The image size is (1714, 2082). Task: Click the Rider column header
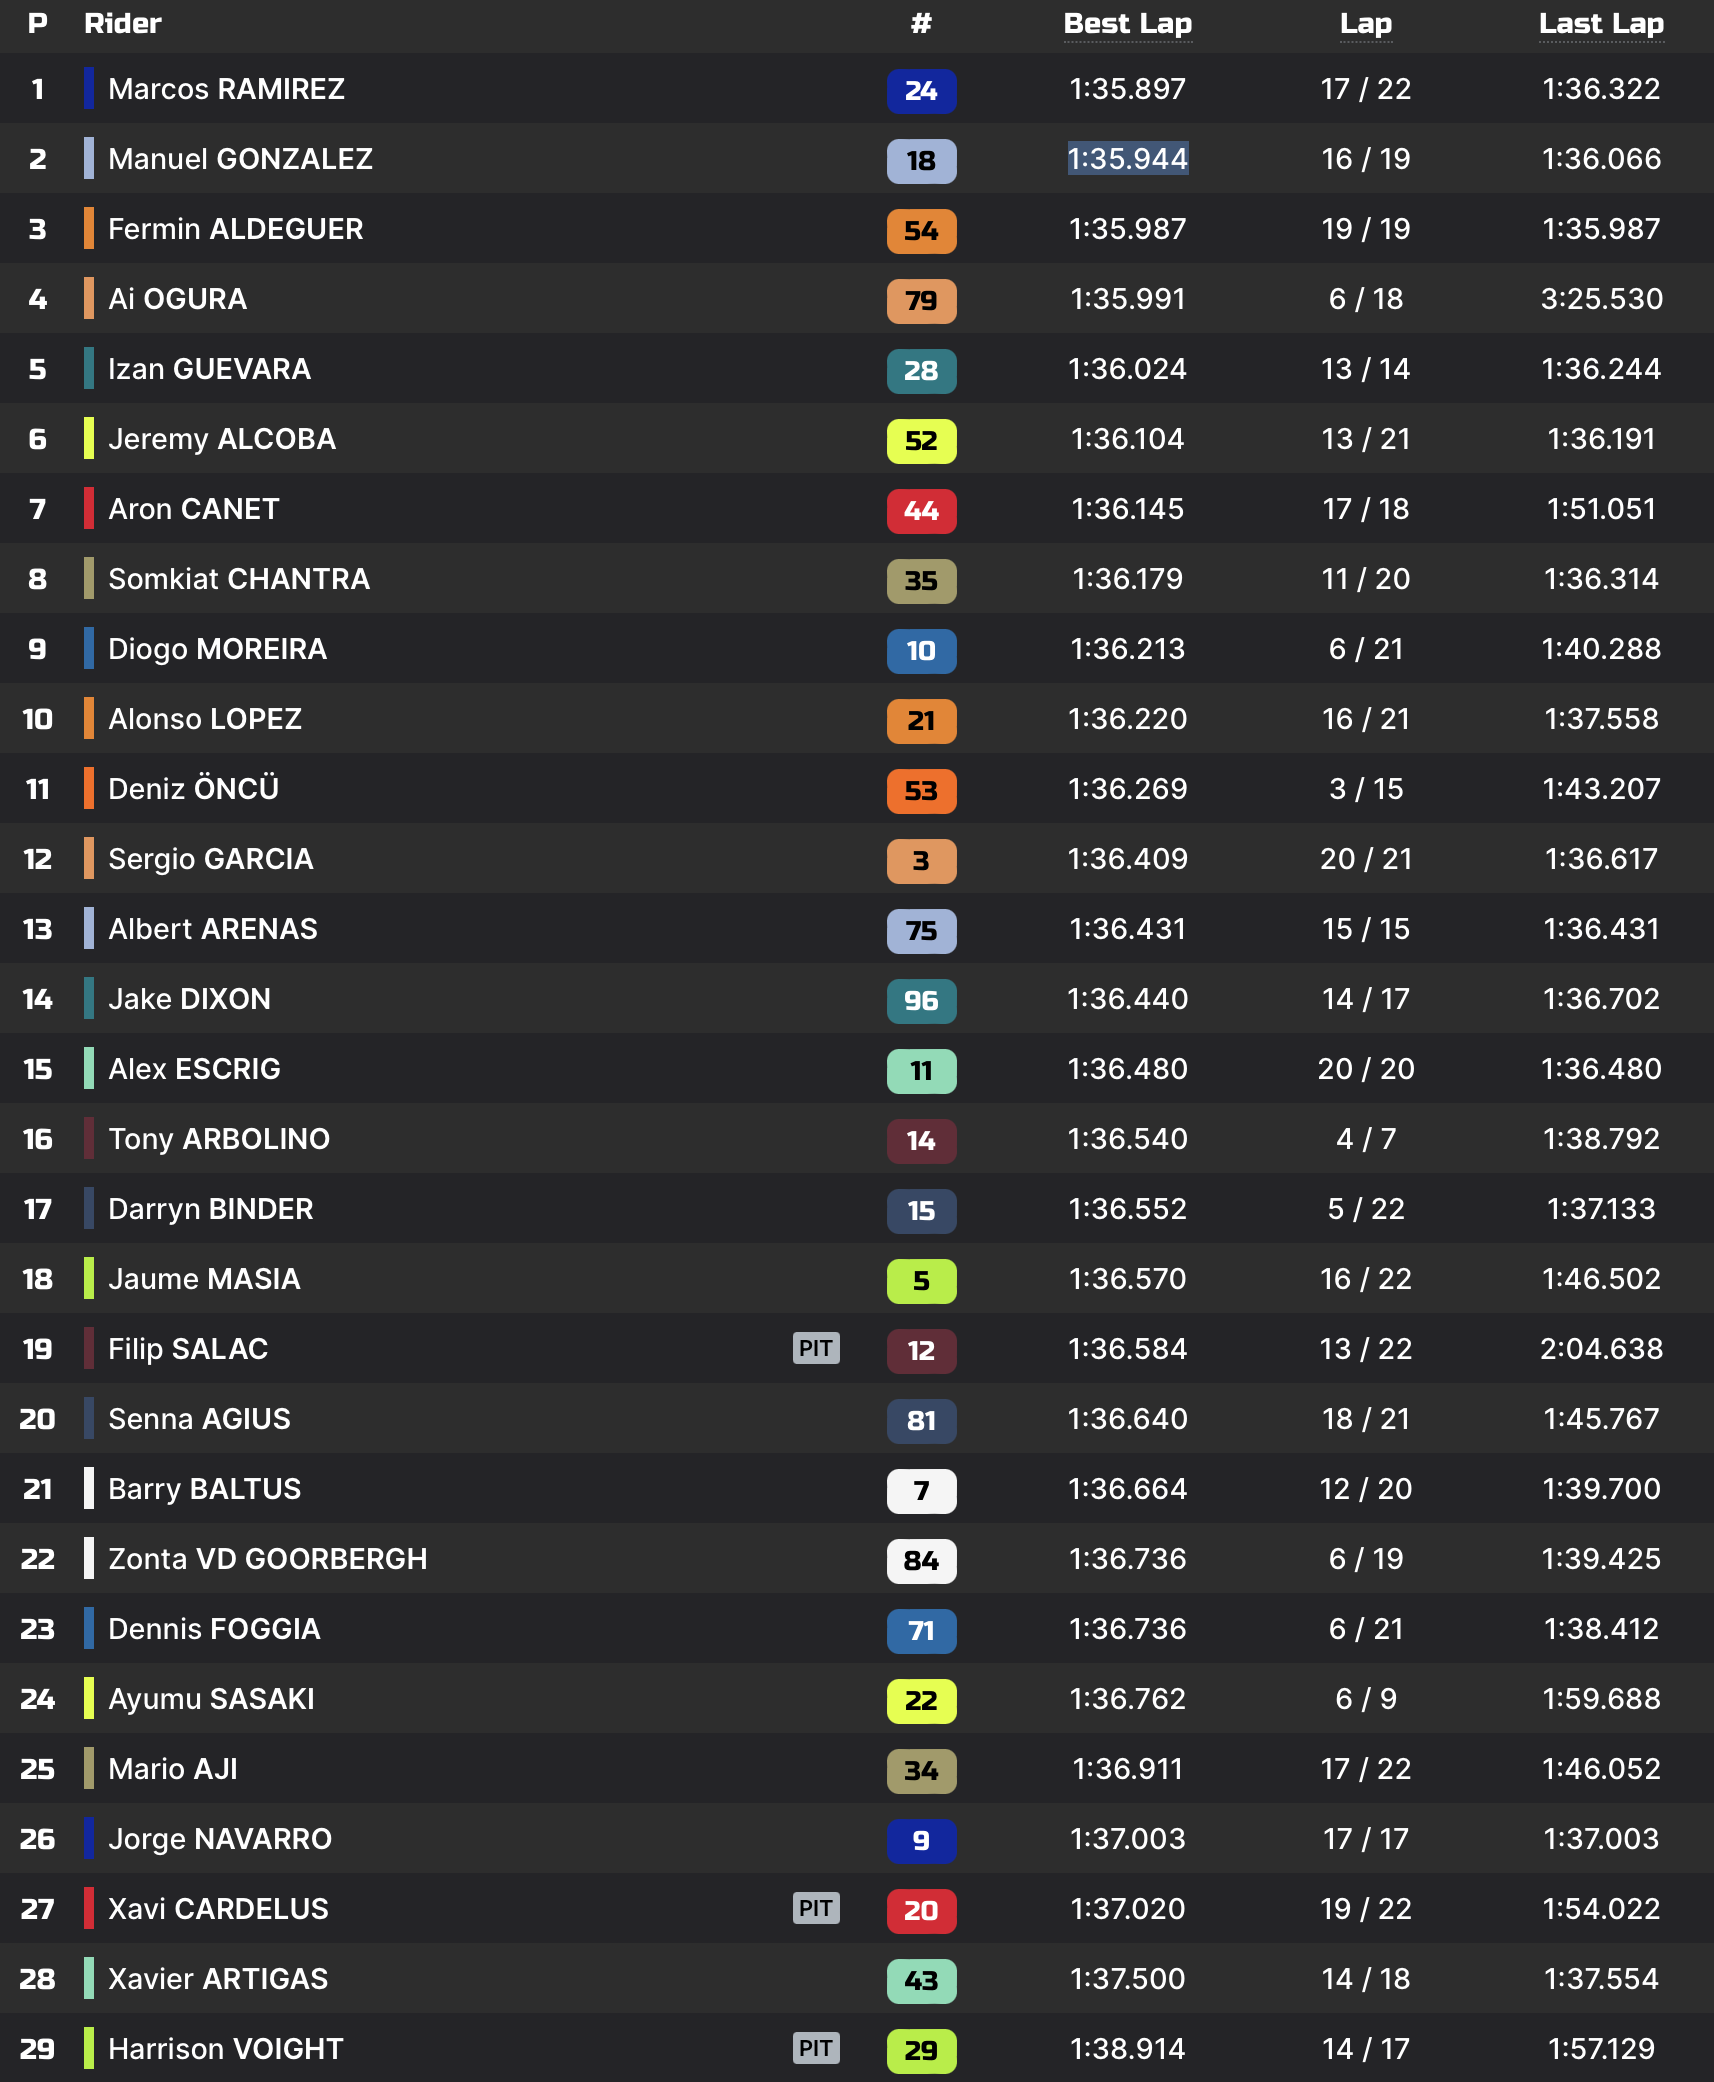click(x=122, y=24)
